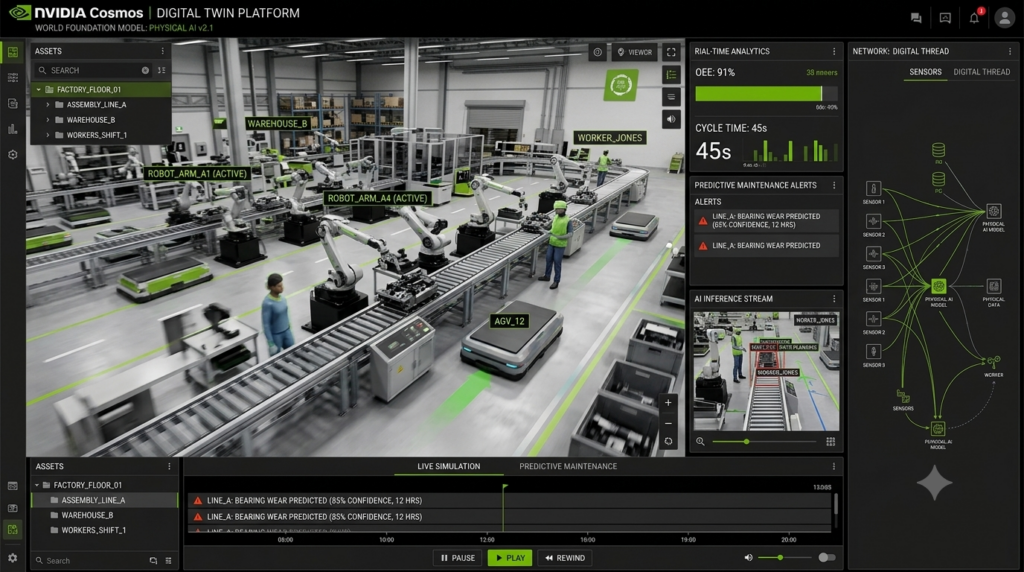Toggle fullscreen viewport icon

(x=671, y=52)
